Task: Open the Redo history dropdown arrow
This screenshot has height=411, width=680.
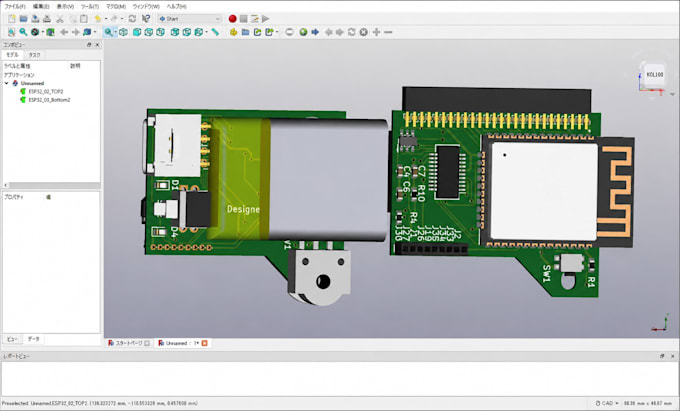Action: [122, 19]
